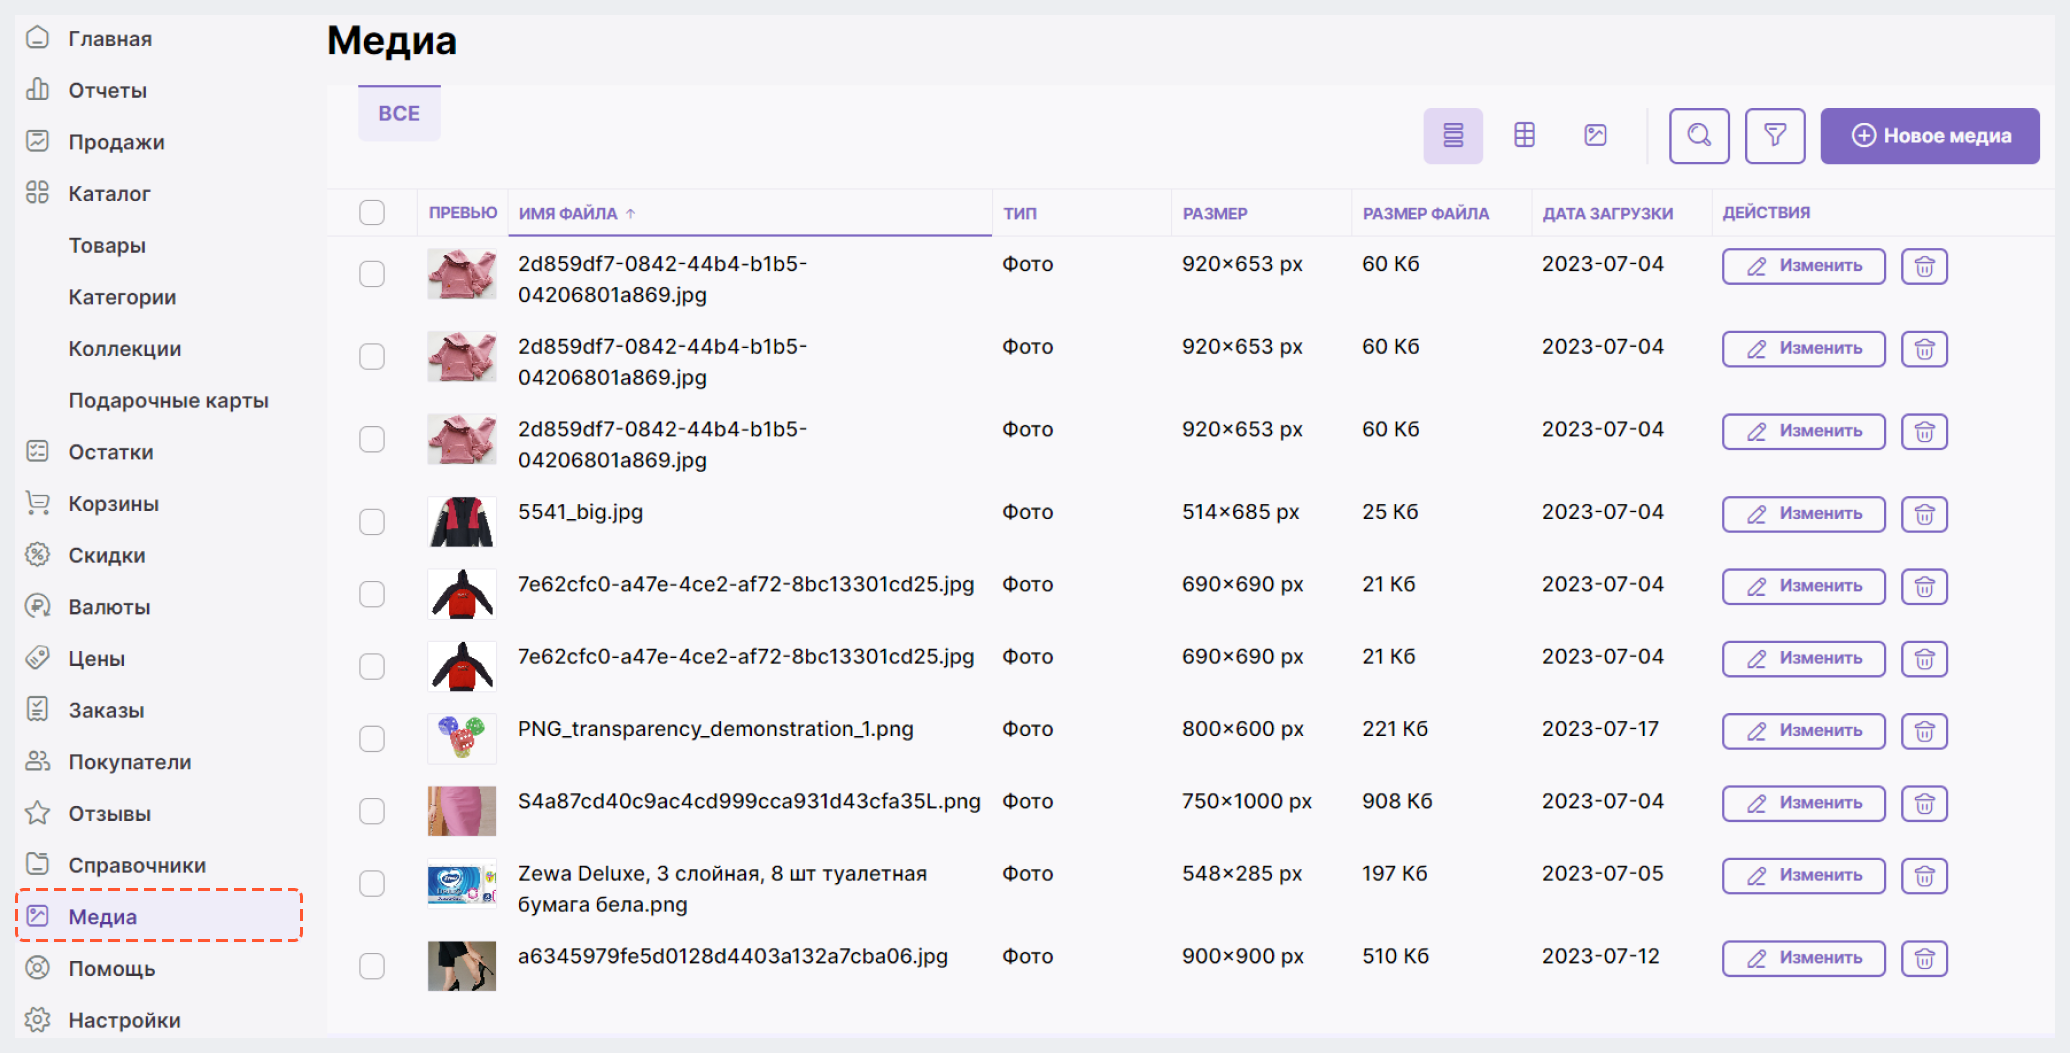Click the Новое медиа button
The image size is (2070, 1053).
click(x=1930, y=135)
